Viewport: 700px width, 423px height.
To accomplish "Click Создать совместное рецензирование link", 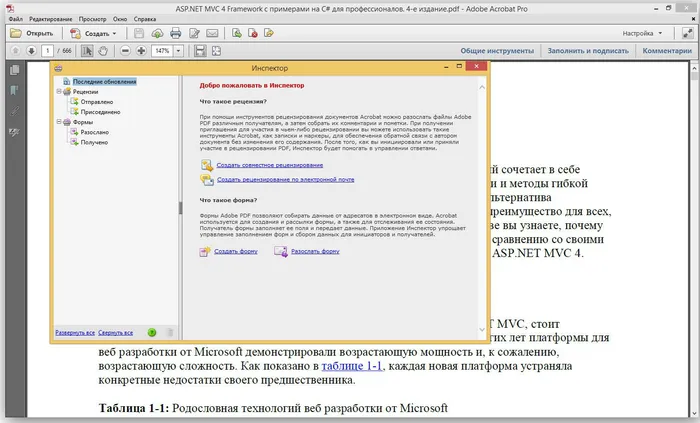I will coord(270,165).
